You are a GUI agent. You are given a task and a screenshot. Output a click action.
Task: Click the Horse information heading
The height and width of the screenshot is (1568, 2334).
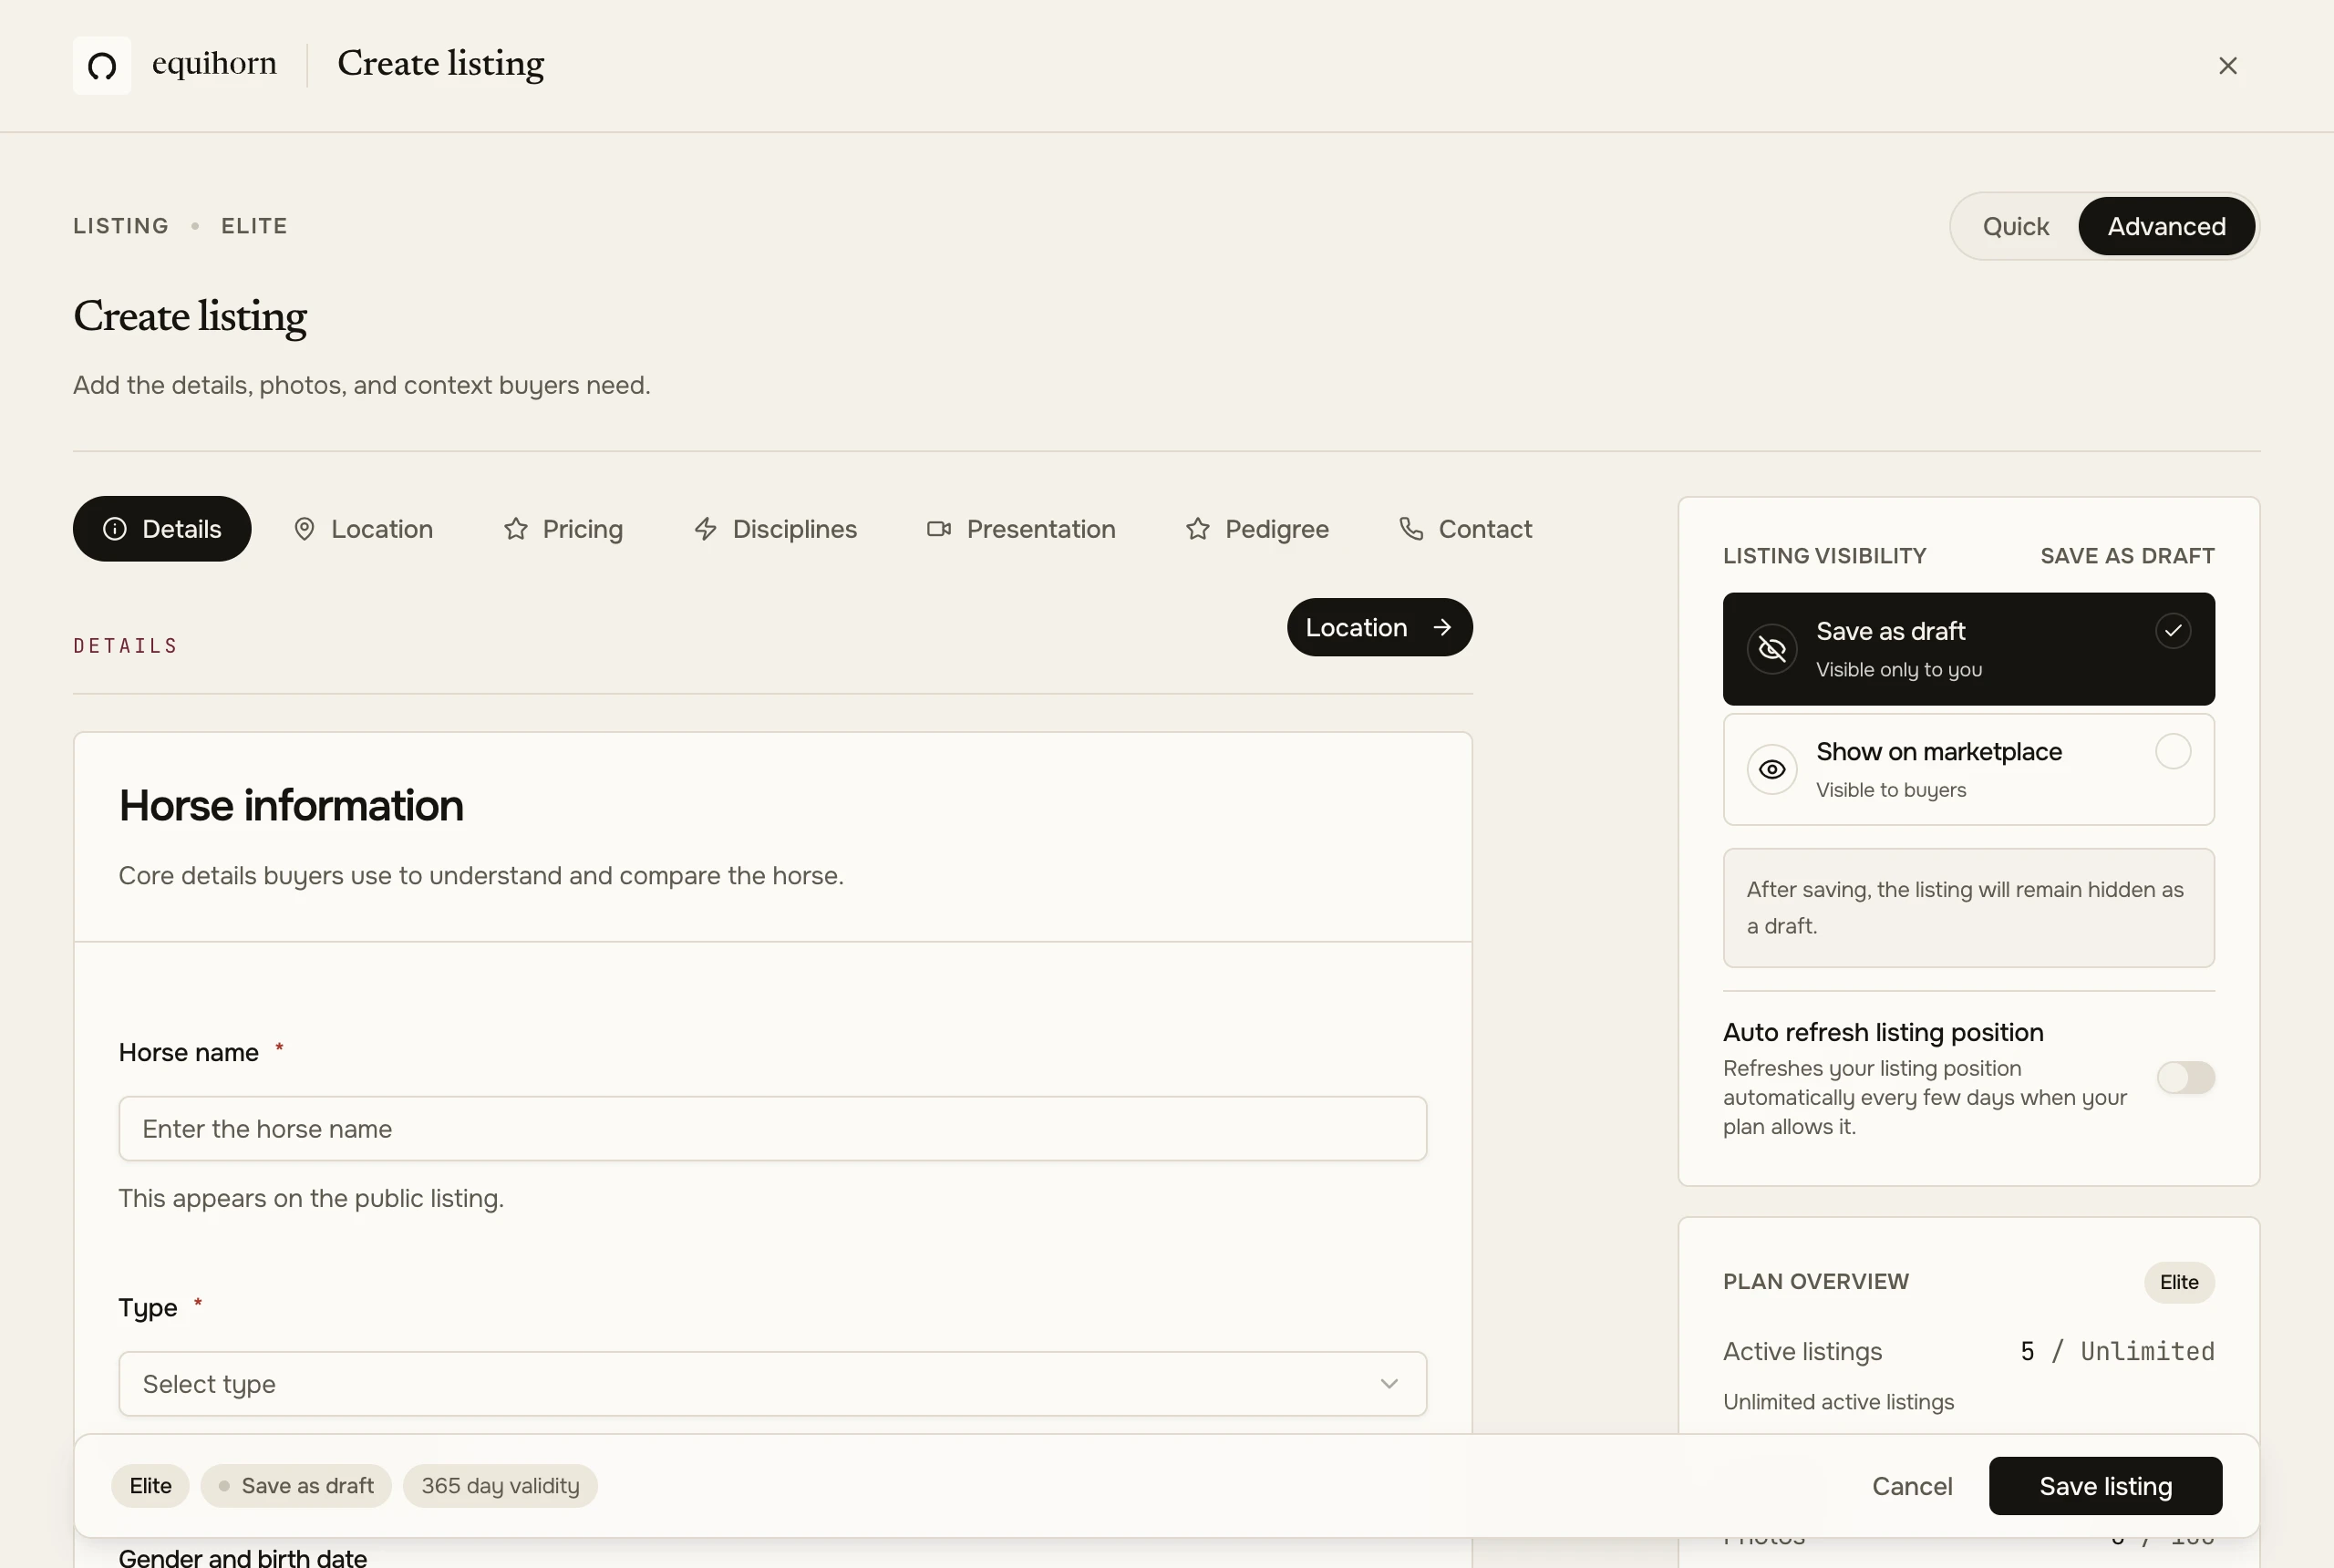click(x=291, y=806)
